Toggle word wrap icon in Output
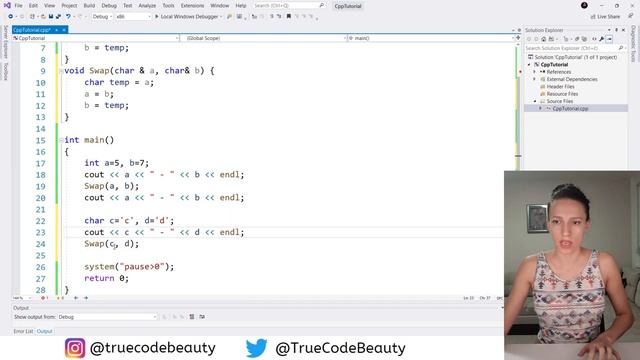640x360 pixels. [x=202, y=317]
